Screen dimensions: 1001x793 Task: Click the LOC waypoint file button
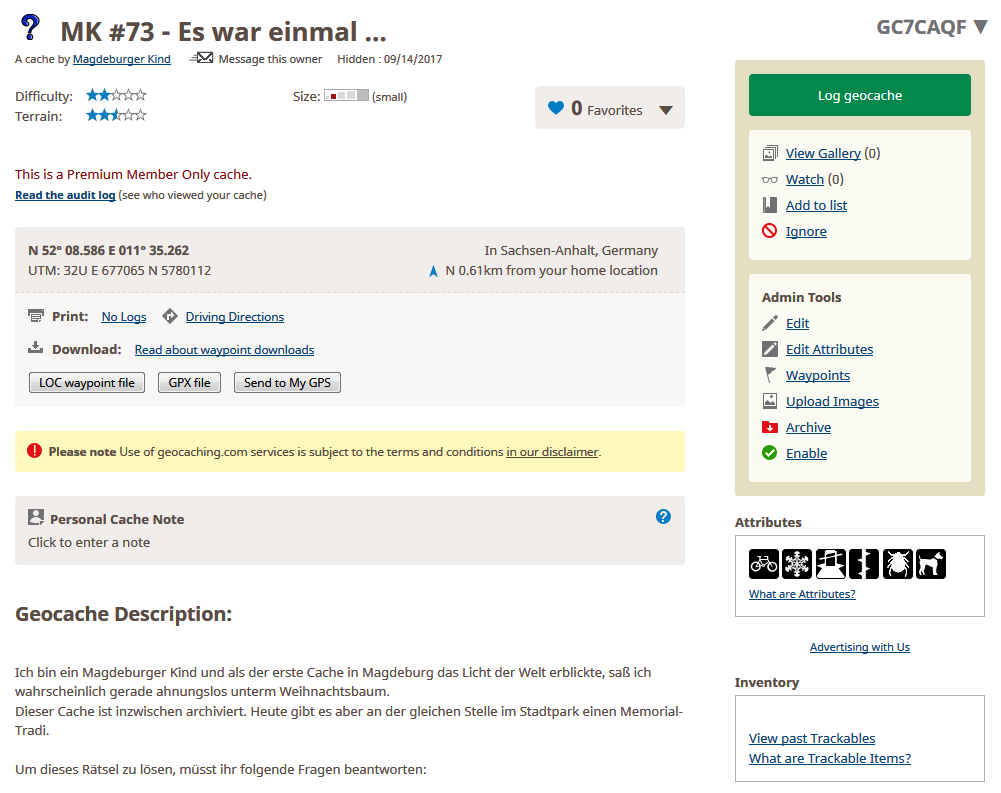tap(87, 382)
